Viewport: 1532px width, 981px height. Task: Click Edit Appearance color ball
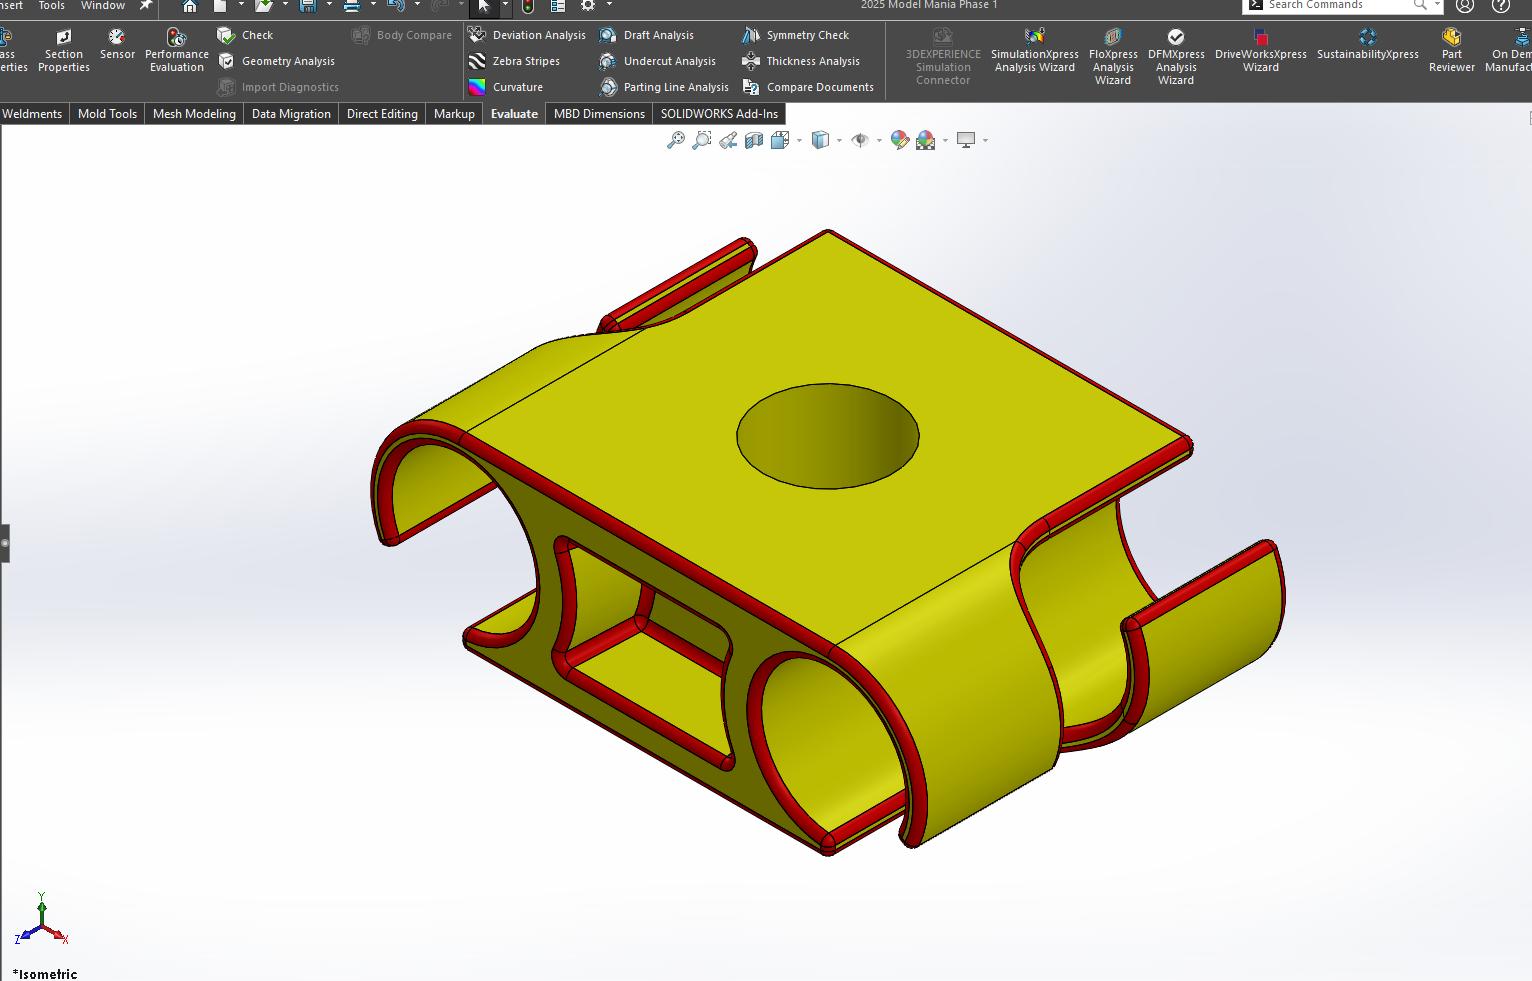(900, 140)
